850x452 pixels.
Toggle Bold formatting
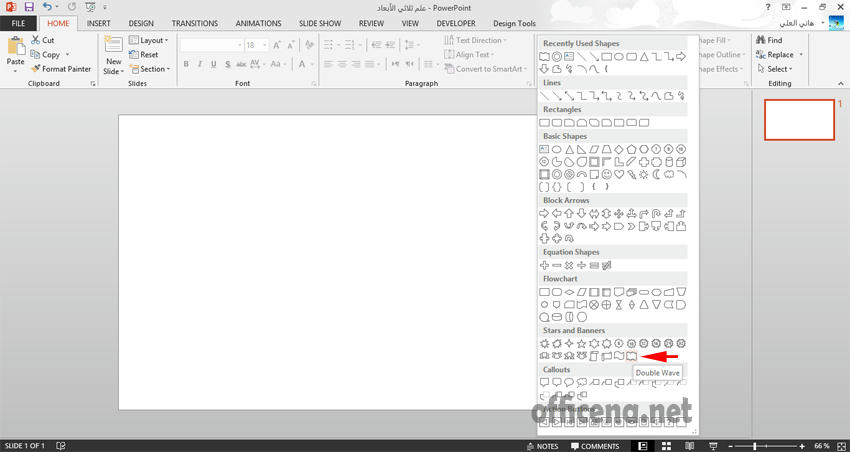[186, 64]
